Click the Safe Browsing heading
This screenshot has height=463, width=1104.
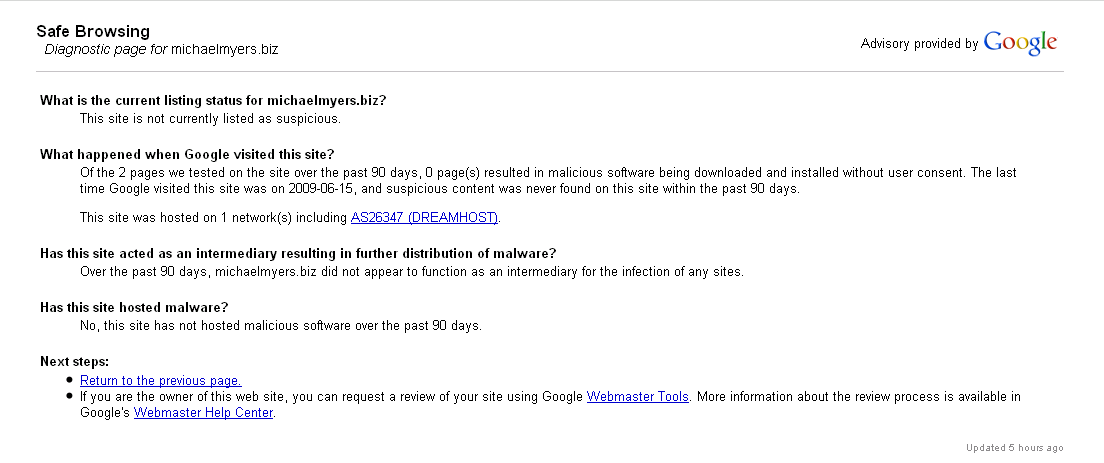(93, 32)
